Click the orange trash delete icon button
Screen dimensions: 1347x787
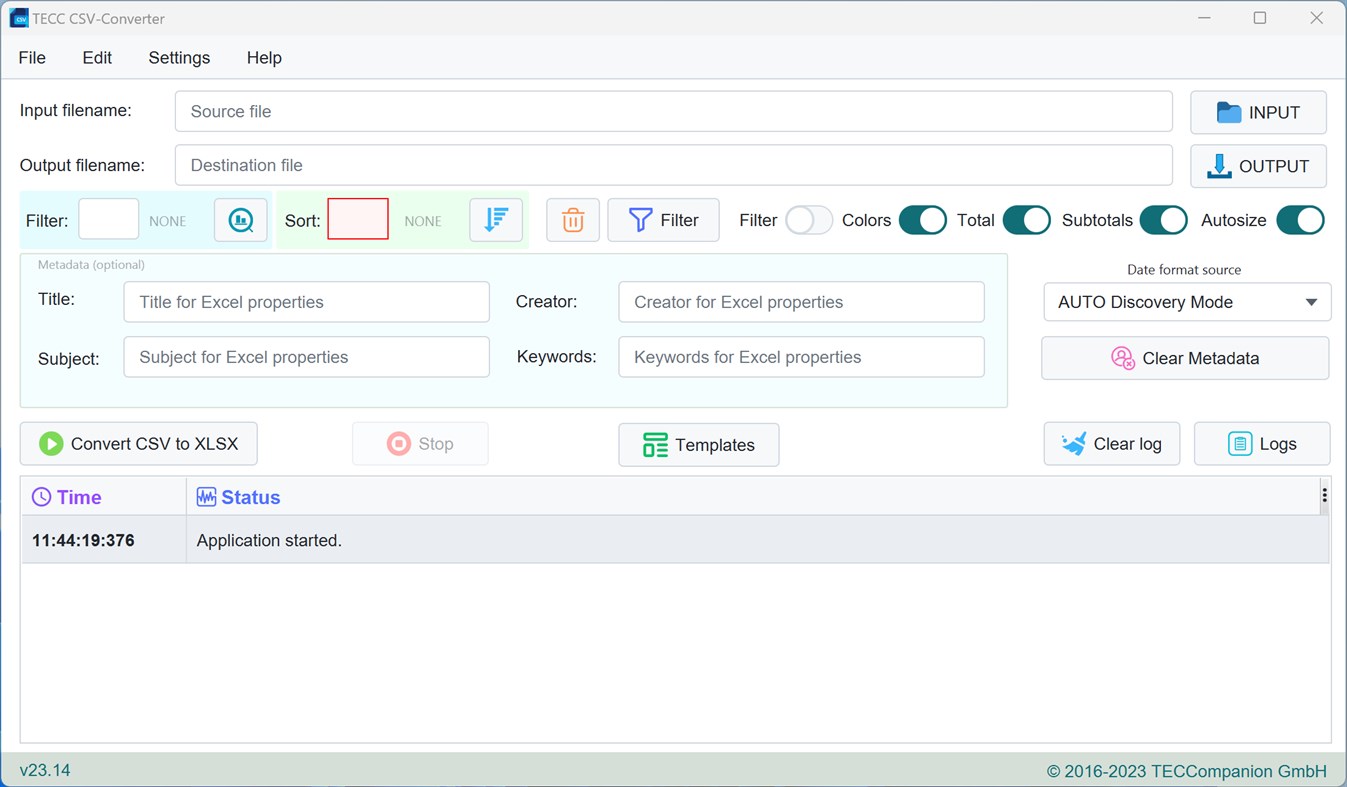[x=573, y=220]
